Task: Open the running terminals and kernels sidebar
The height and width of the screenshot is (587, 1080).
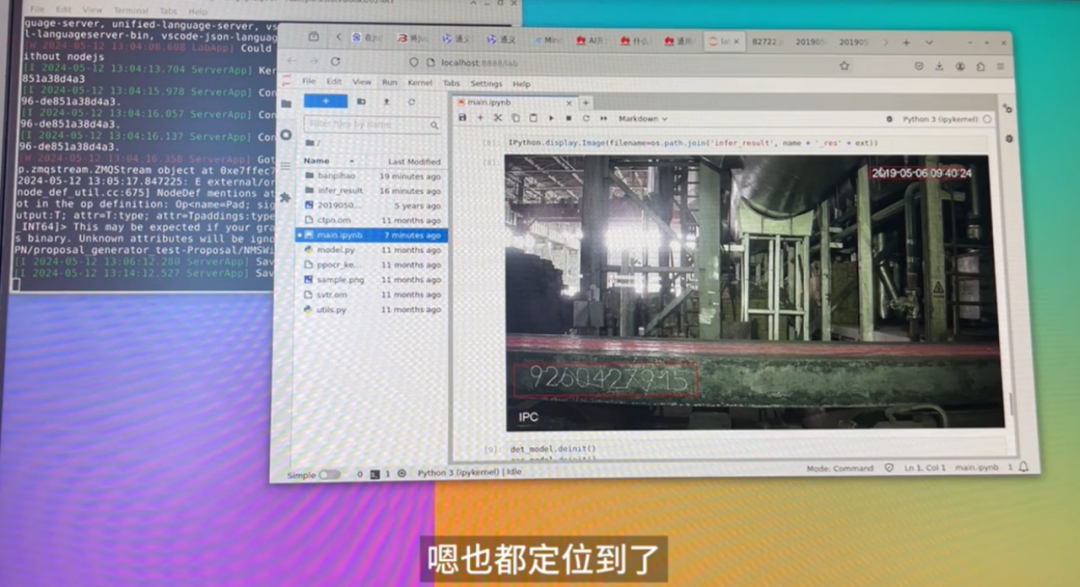Action: tap(287, 135)
